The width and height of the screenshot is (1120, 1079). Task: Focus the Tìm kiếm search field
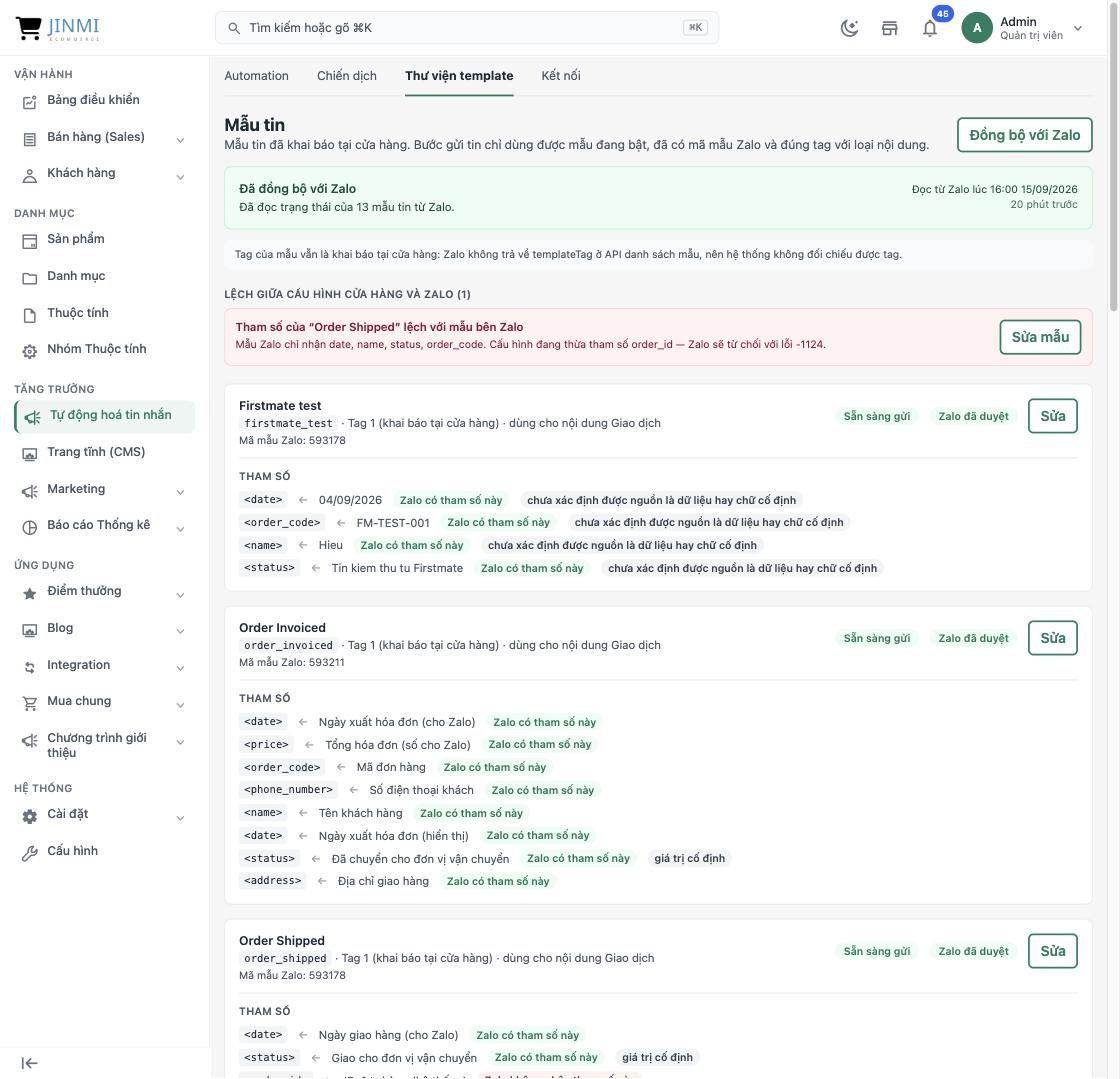(x=466, y=28)
